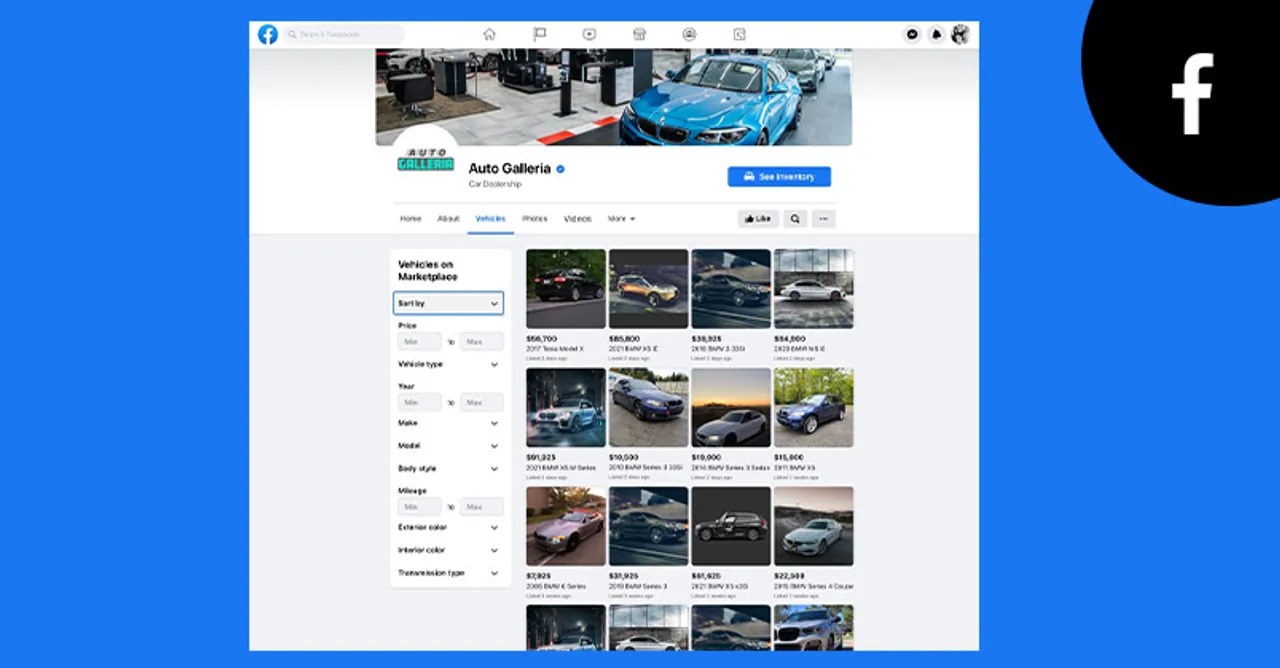The image size is (1280, 668).
Task: Click the See Inventory button
Action: (x=779, y=177)
